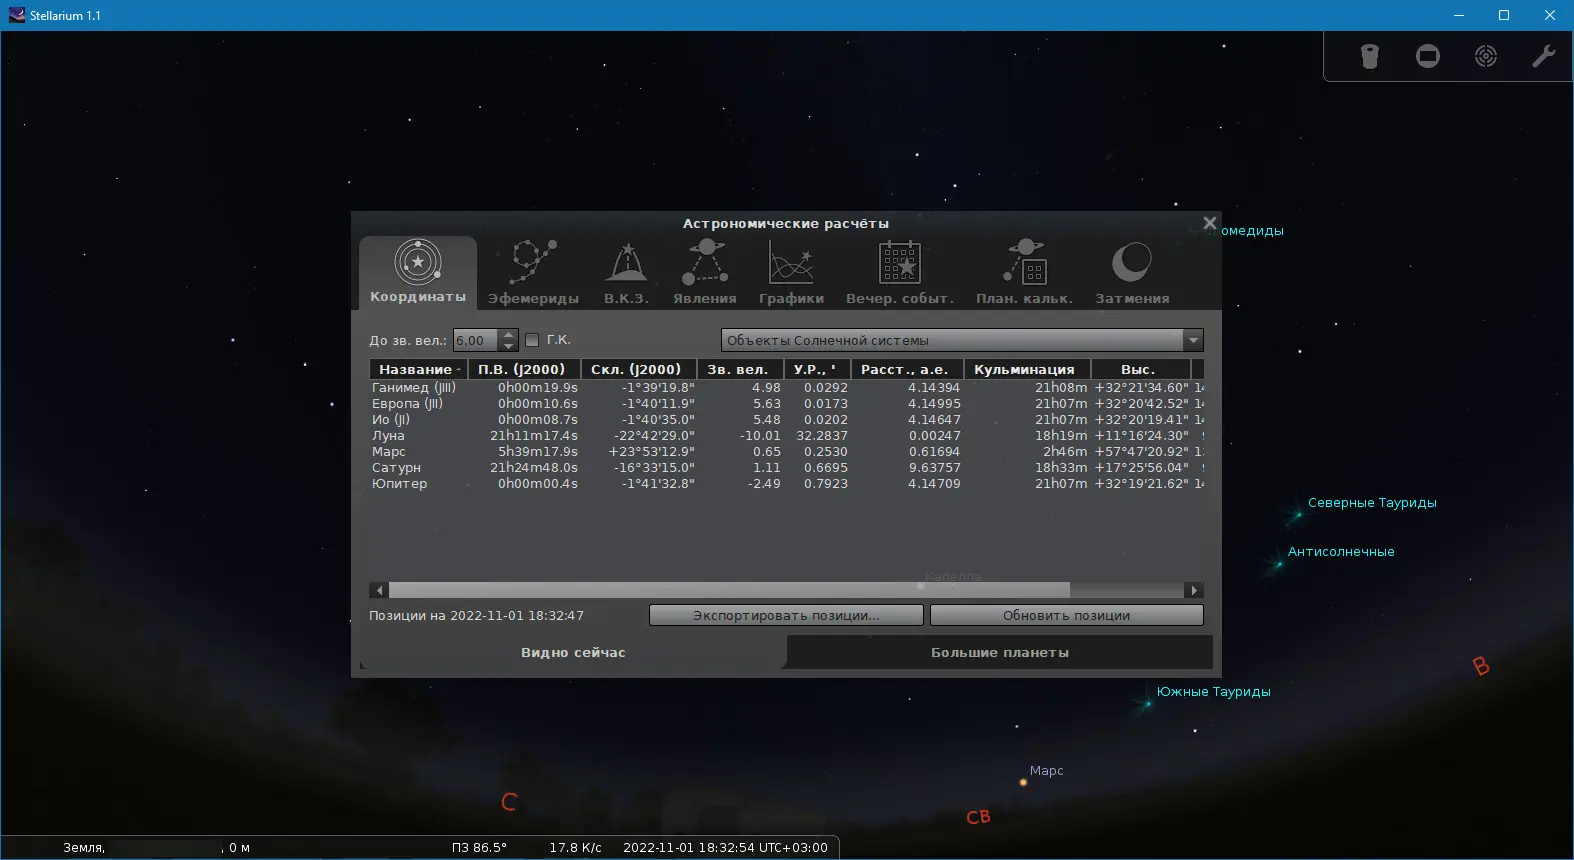The image size is (1574, 860).
Task: Sort by Скл. (J2000) column header
Action: coord(638,369)
